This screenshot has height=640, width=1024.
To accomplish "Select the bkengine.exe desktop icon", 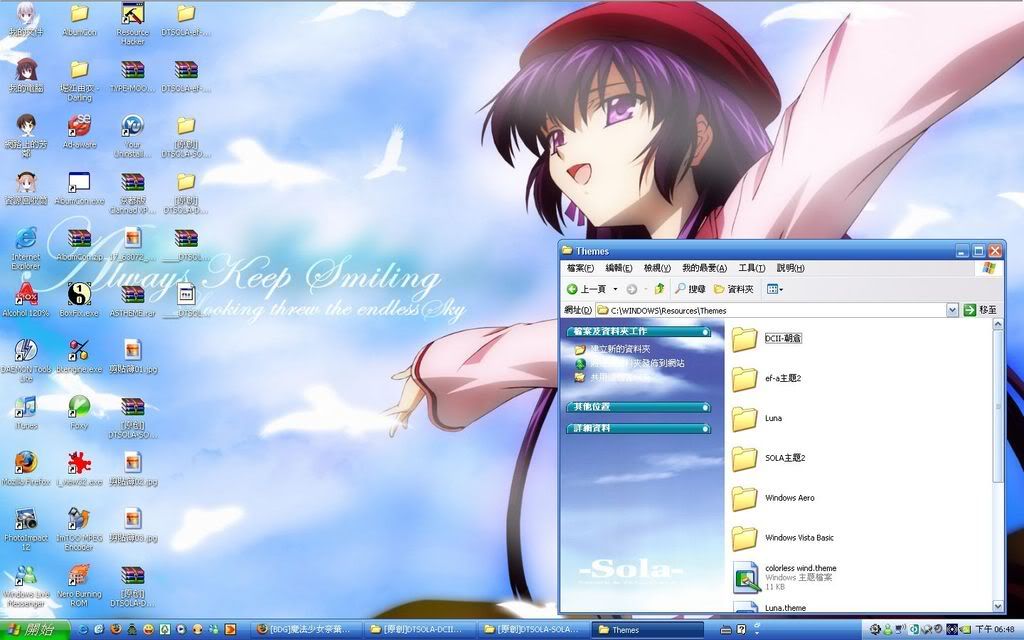I will pos(79,357).
